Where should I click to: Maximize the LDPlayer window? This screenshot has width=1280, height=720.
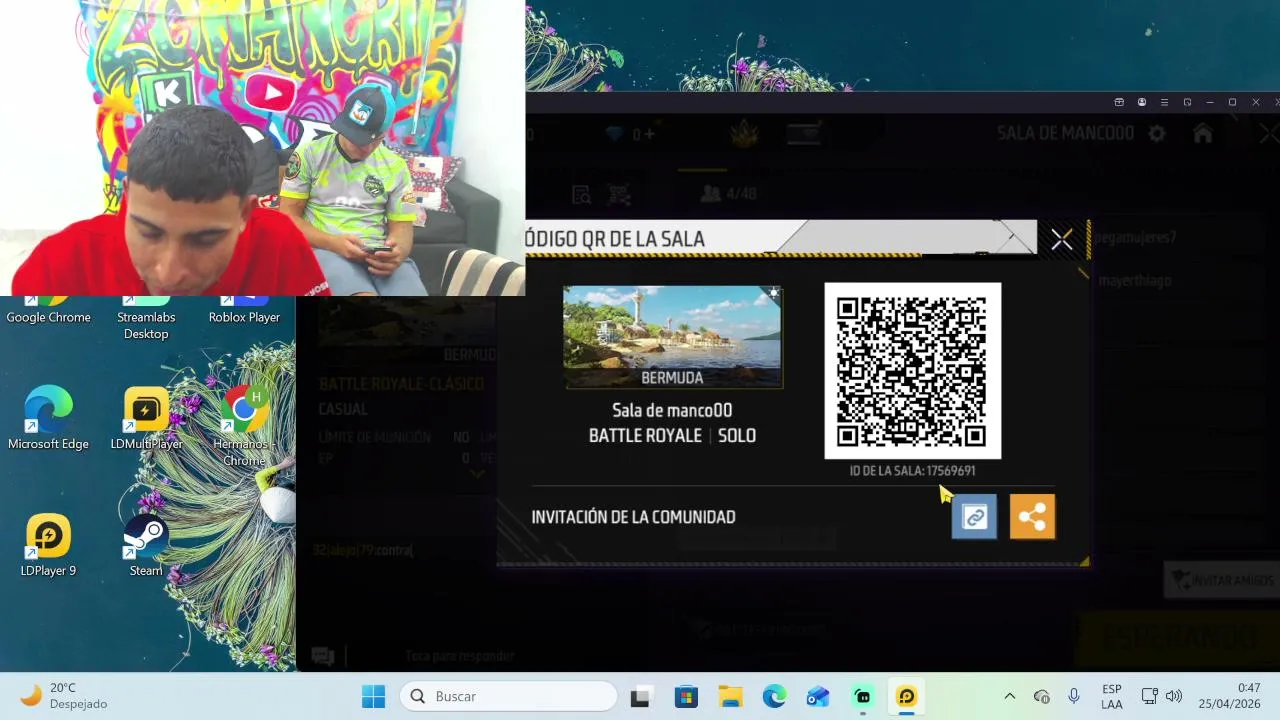1232,102
